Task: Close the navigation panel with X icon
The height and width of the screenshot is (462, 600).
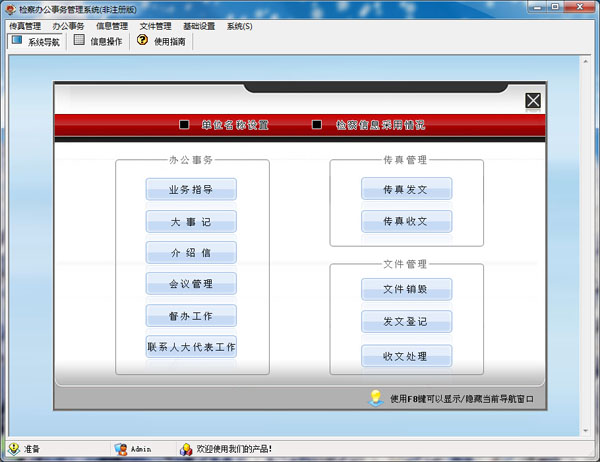Action: pos(533,100)
